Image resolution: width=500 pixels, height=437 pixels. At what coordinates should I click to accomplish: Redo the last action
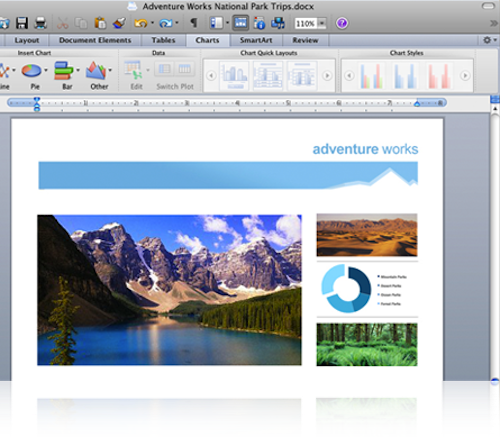tap(166, 23)
